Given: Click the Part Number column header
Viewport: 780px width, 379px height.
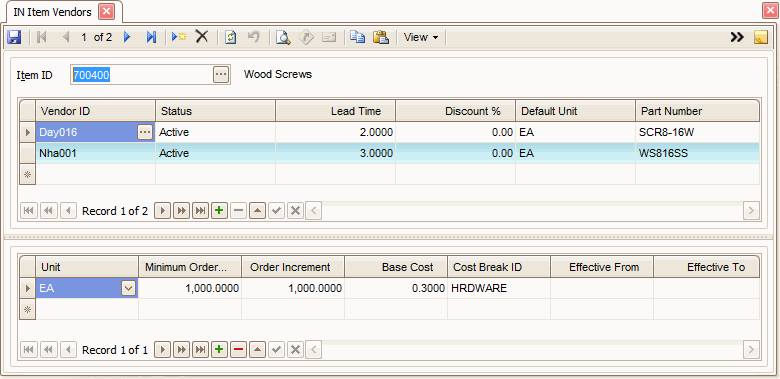Looking at the screenshot, I should coord(697,111).
